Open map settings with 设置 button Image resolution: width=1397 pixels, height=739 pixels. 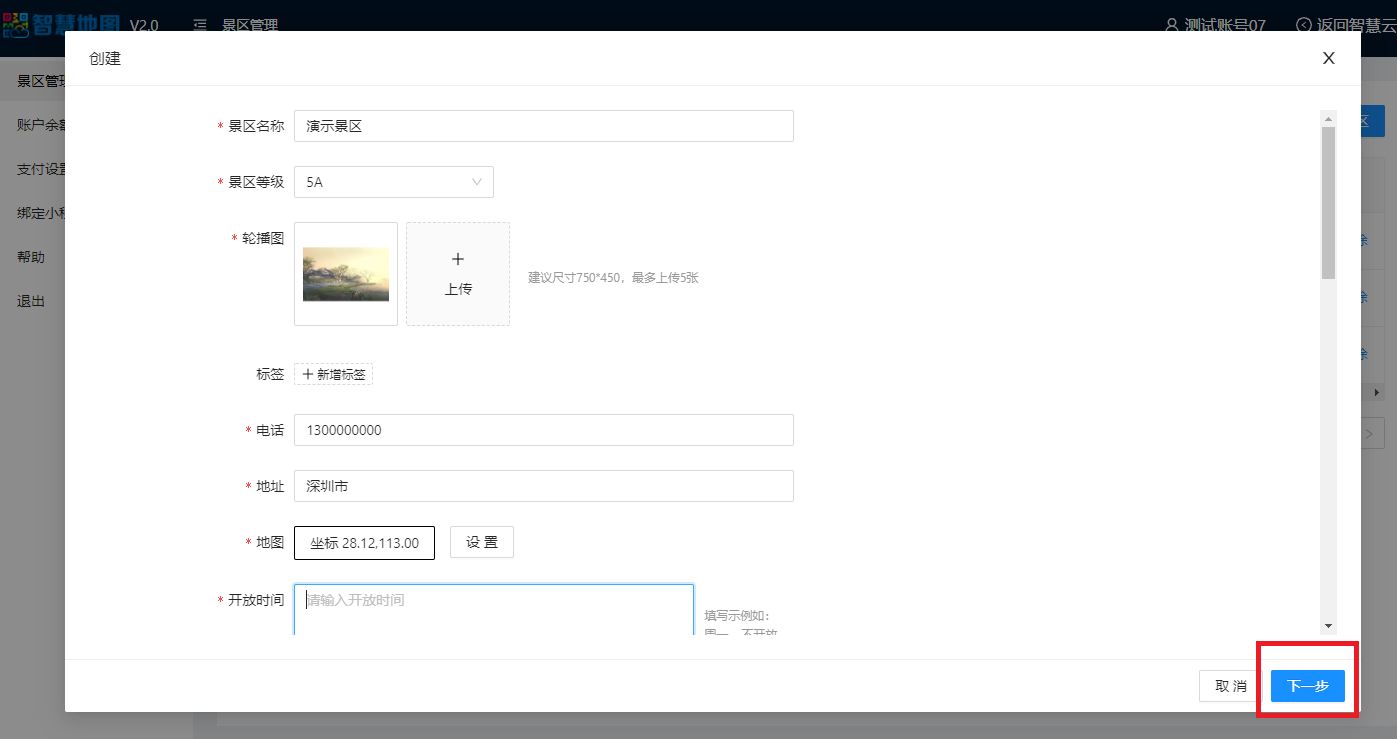pyautogui.click(x=481, y=542)
